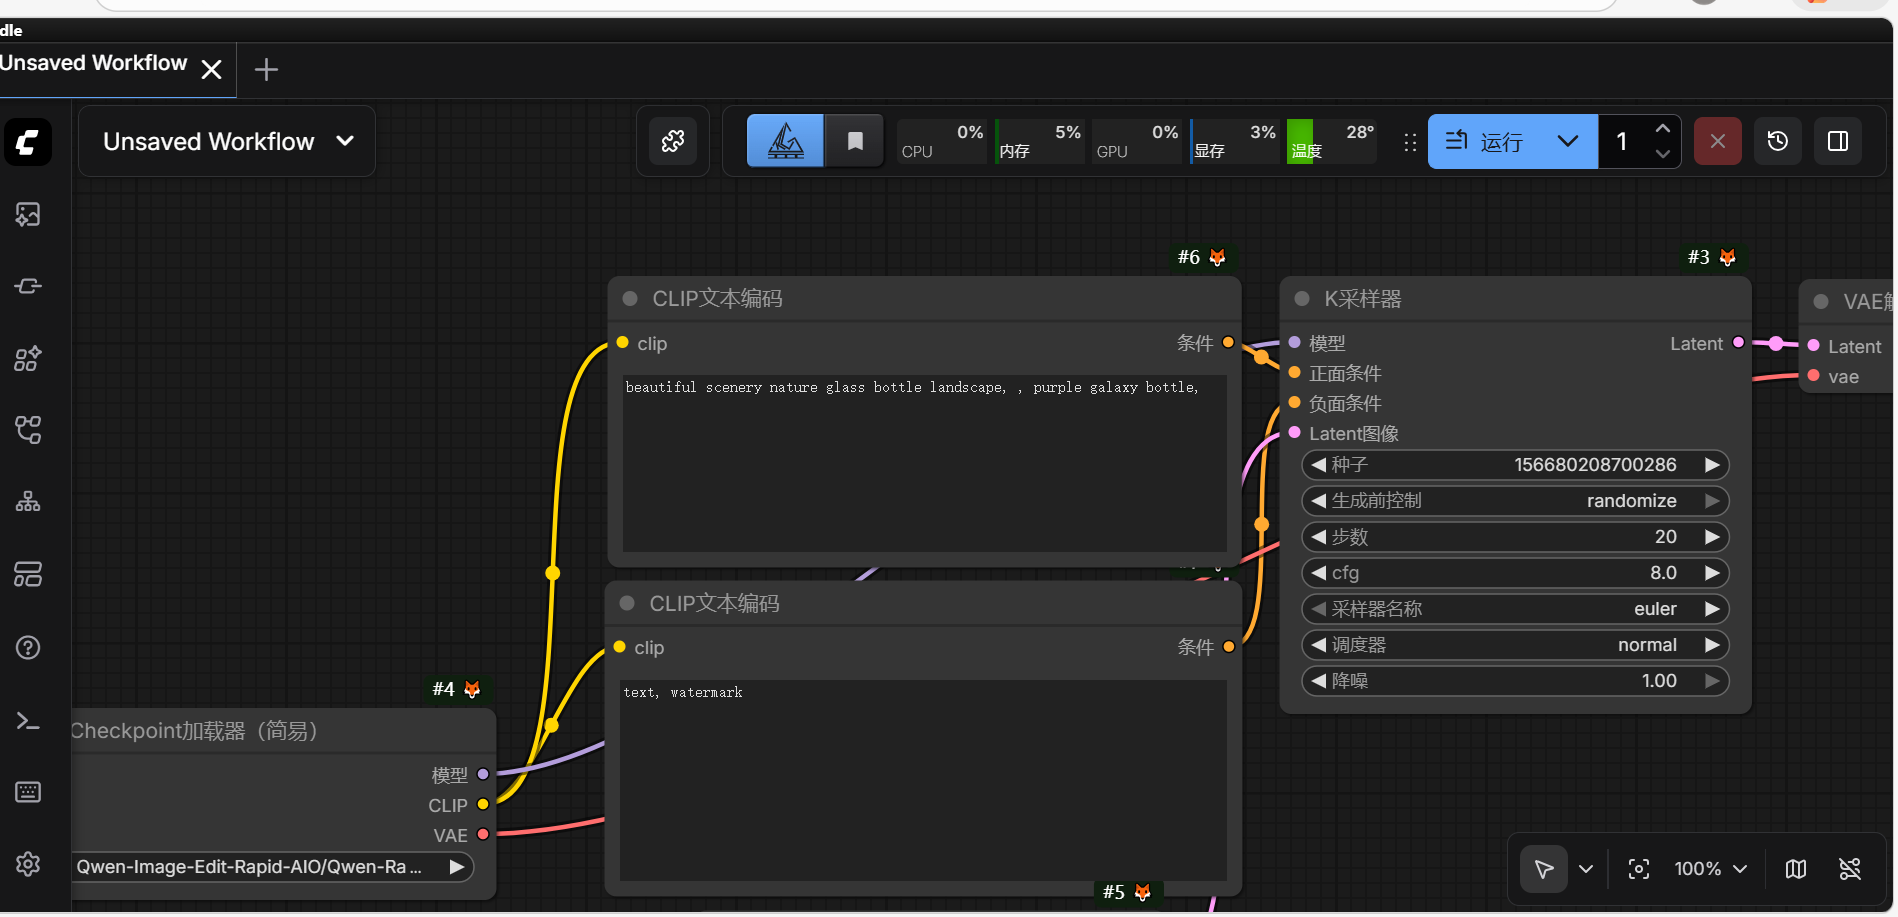
Task: Open the 100% zoom level dropdown
Action: [x=1711, y=869]
